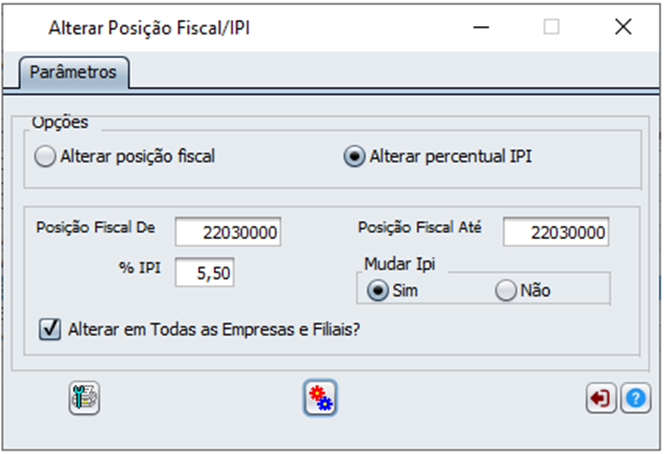Close the Alterar Posição Fiscal/IPI window

tap(623, 27)
